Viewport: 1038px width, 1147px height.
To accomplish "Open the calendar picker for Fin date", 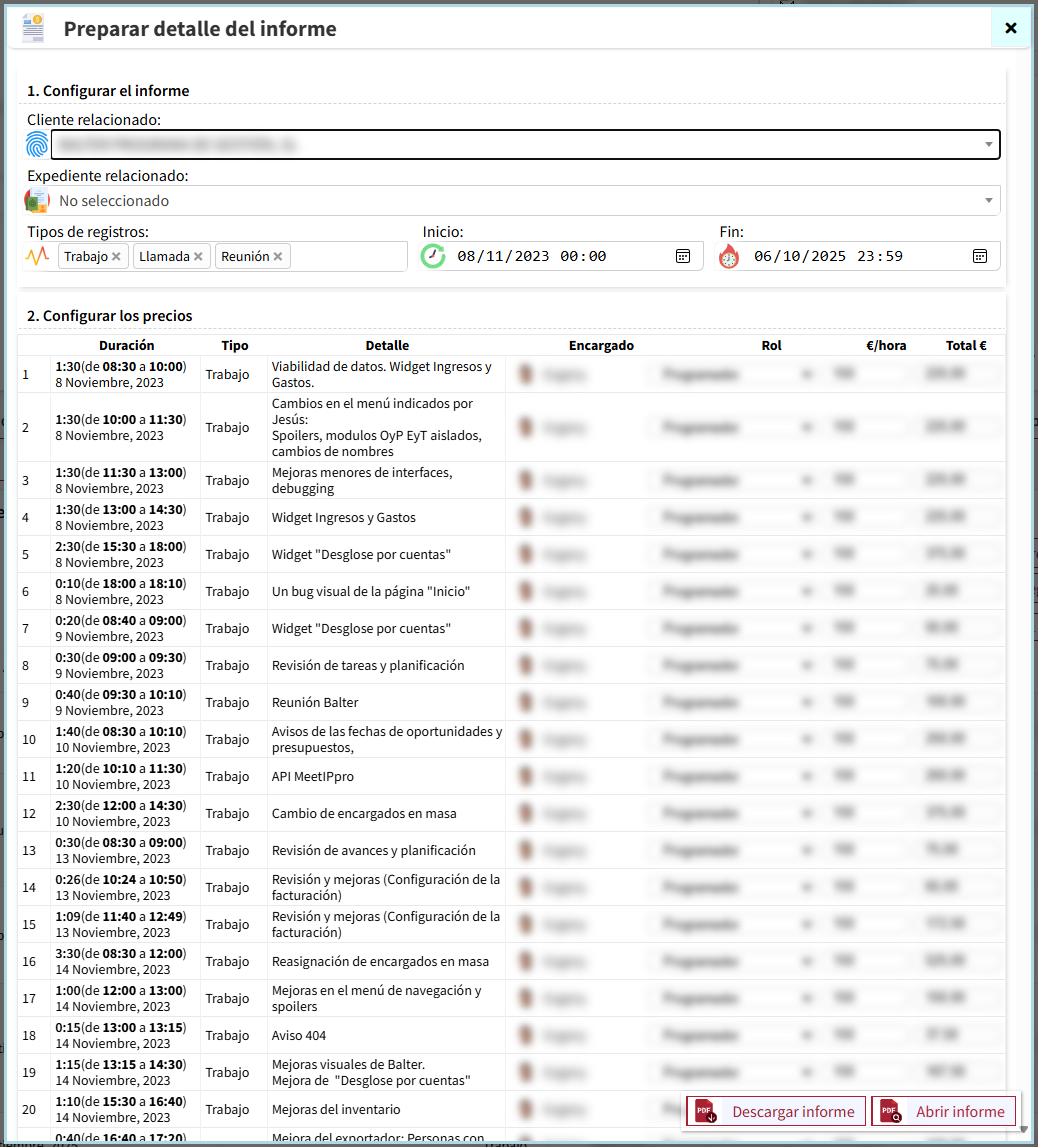I will (980, 256).
